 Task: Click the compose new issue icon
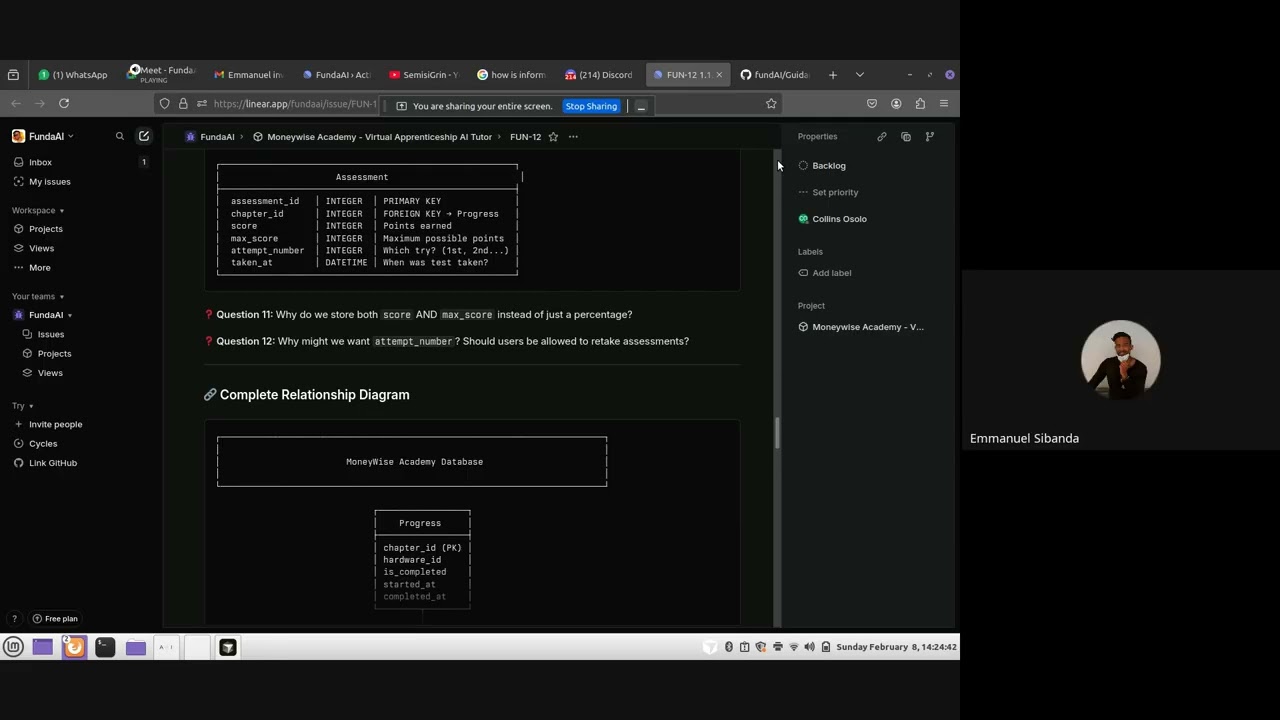pyautogui.click(x=144, y=136)
